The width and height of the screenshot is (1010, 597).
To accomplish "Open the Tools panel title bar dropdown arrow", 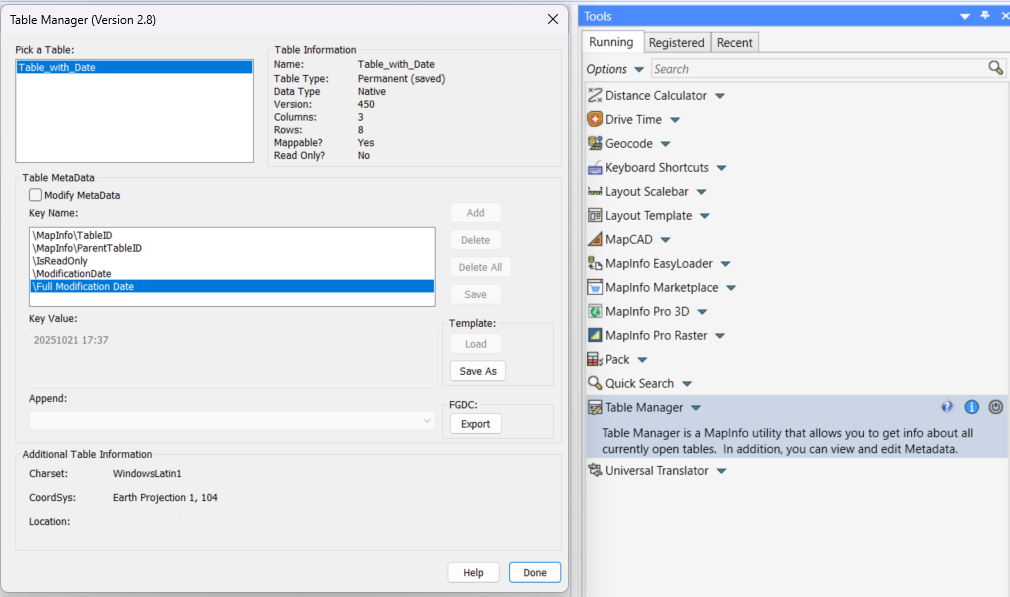I will pyautogui.click(x=965, y=16).
